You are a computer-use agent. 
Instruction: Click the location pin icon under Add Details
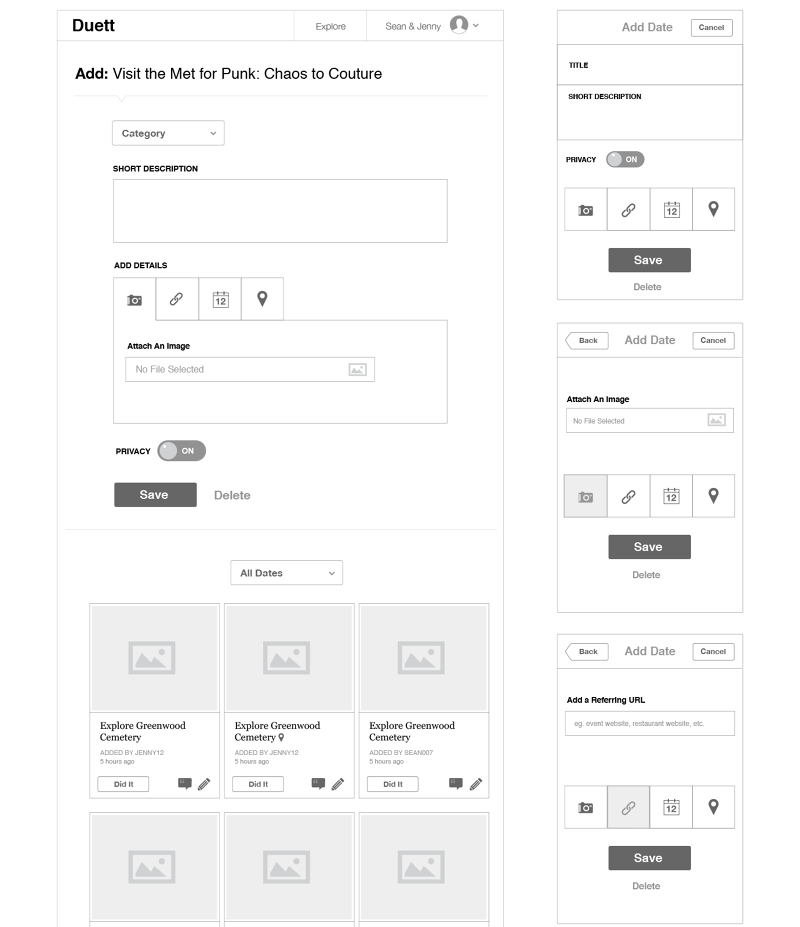[x=262, y=299]
